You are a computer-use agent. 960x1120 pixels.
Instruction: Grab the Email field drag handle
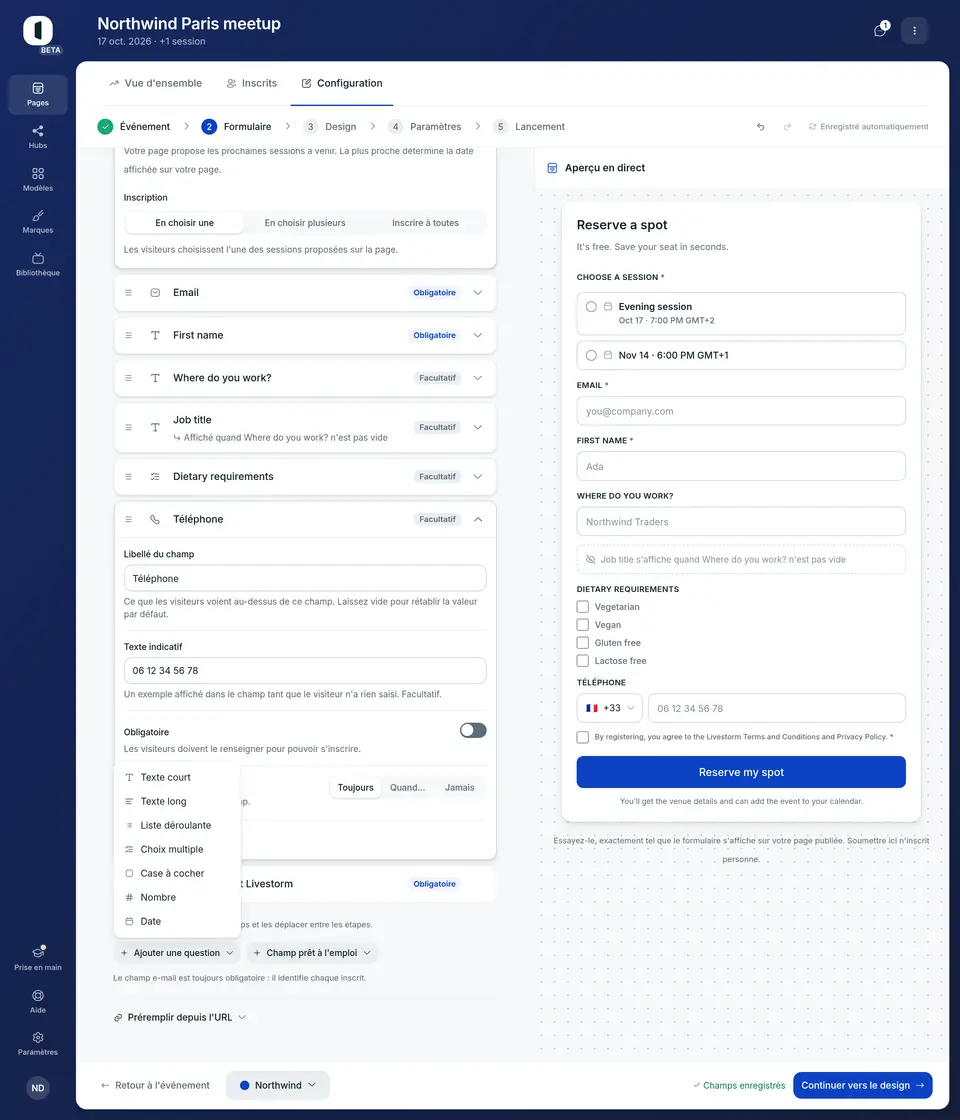(x=129, y=293)
